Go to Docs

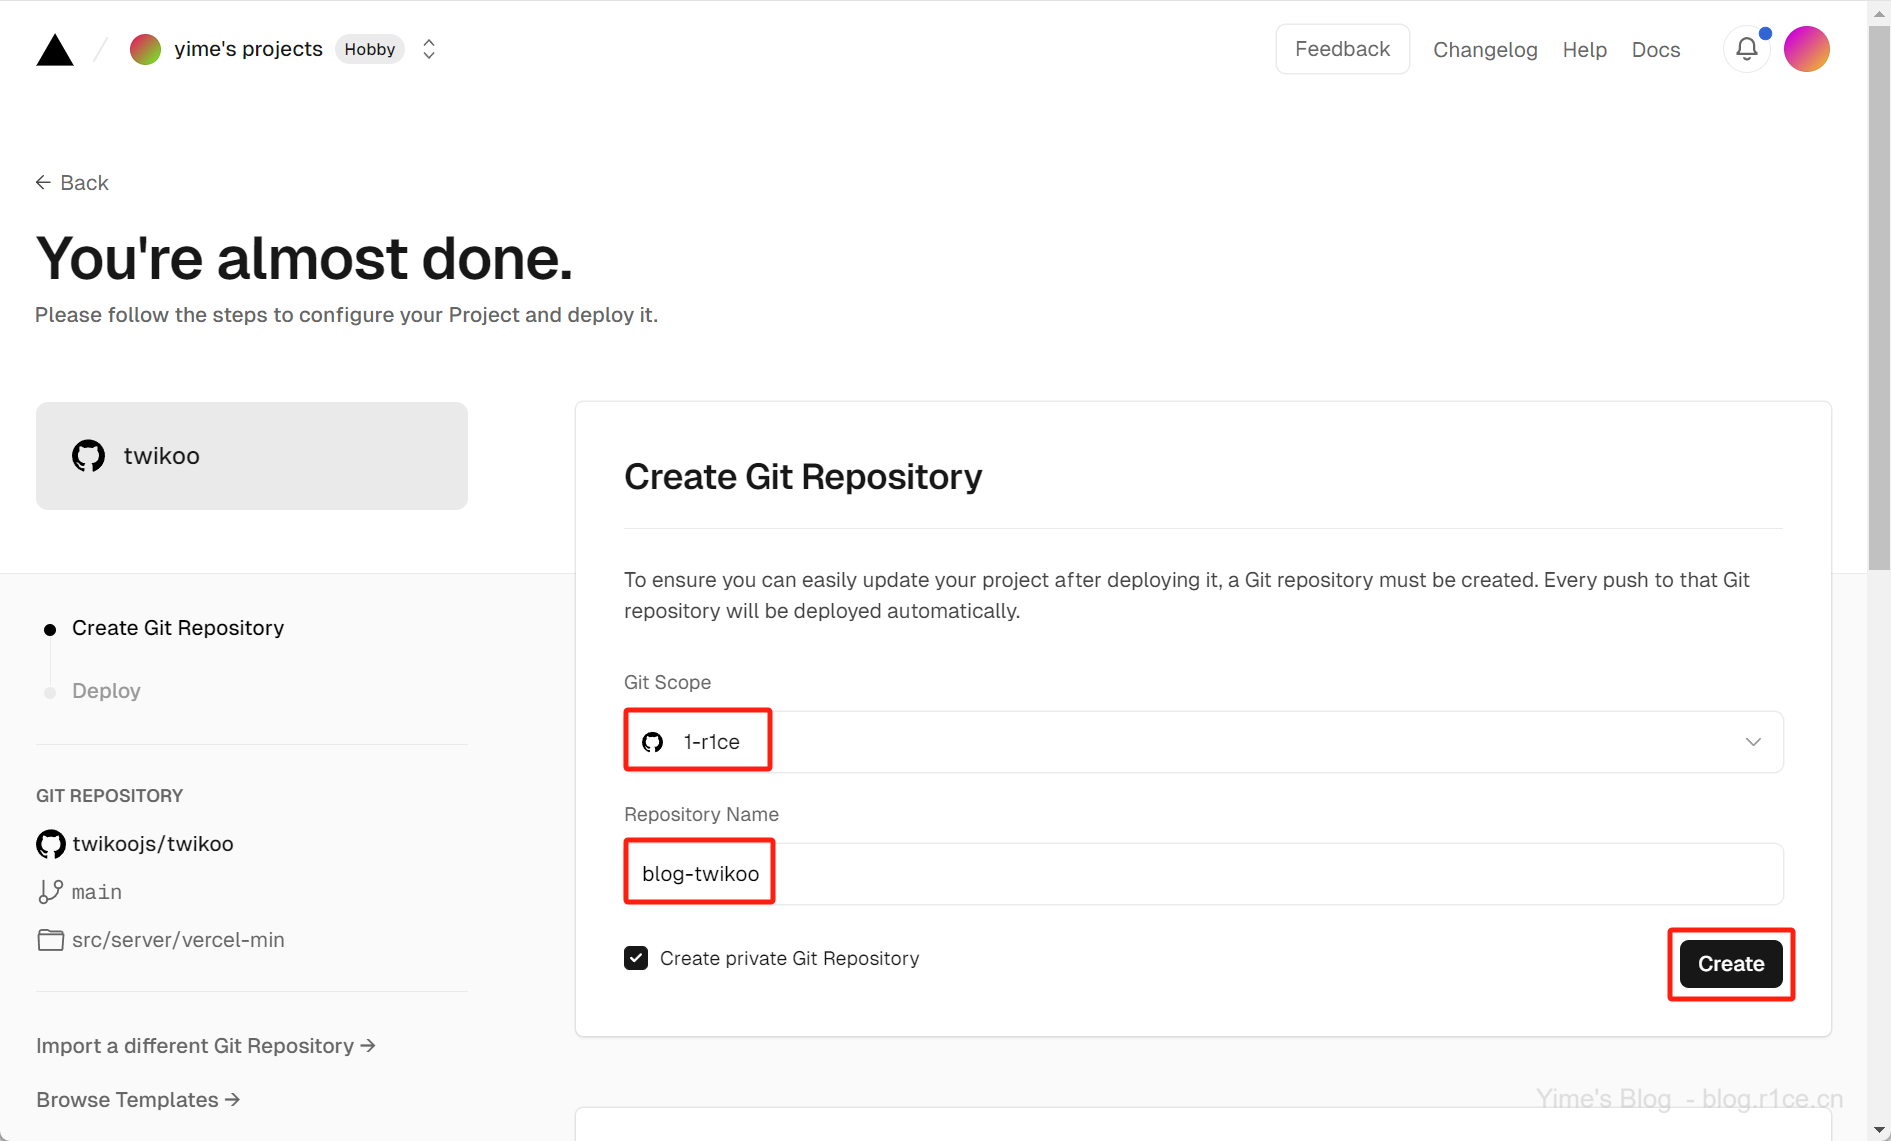(1655, 50)
